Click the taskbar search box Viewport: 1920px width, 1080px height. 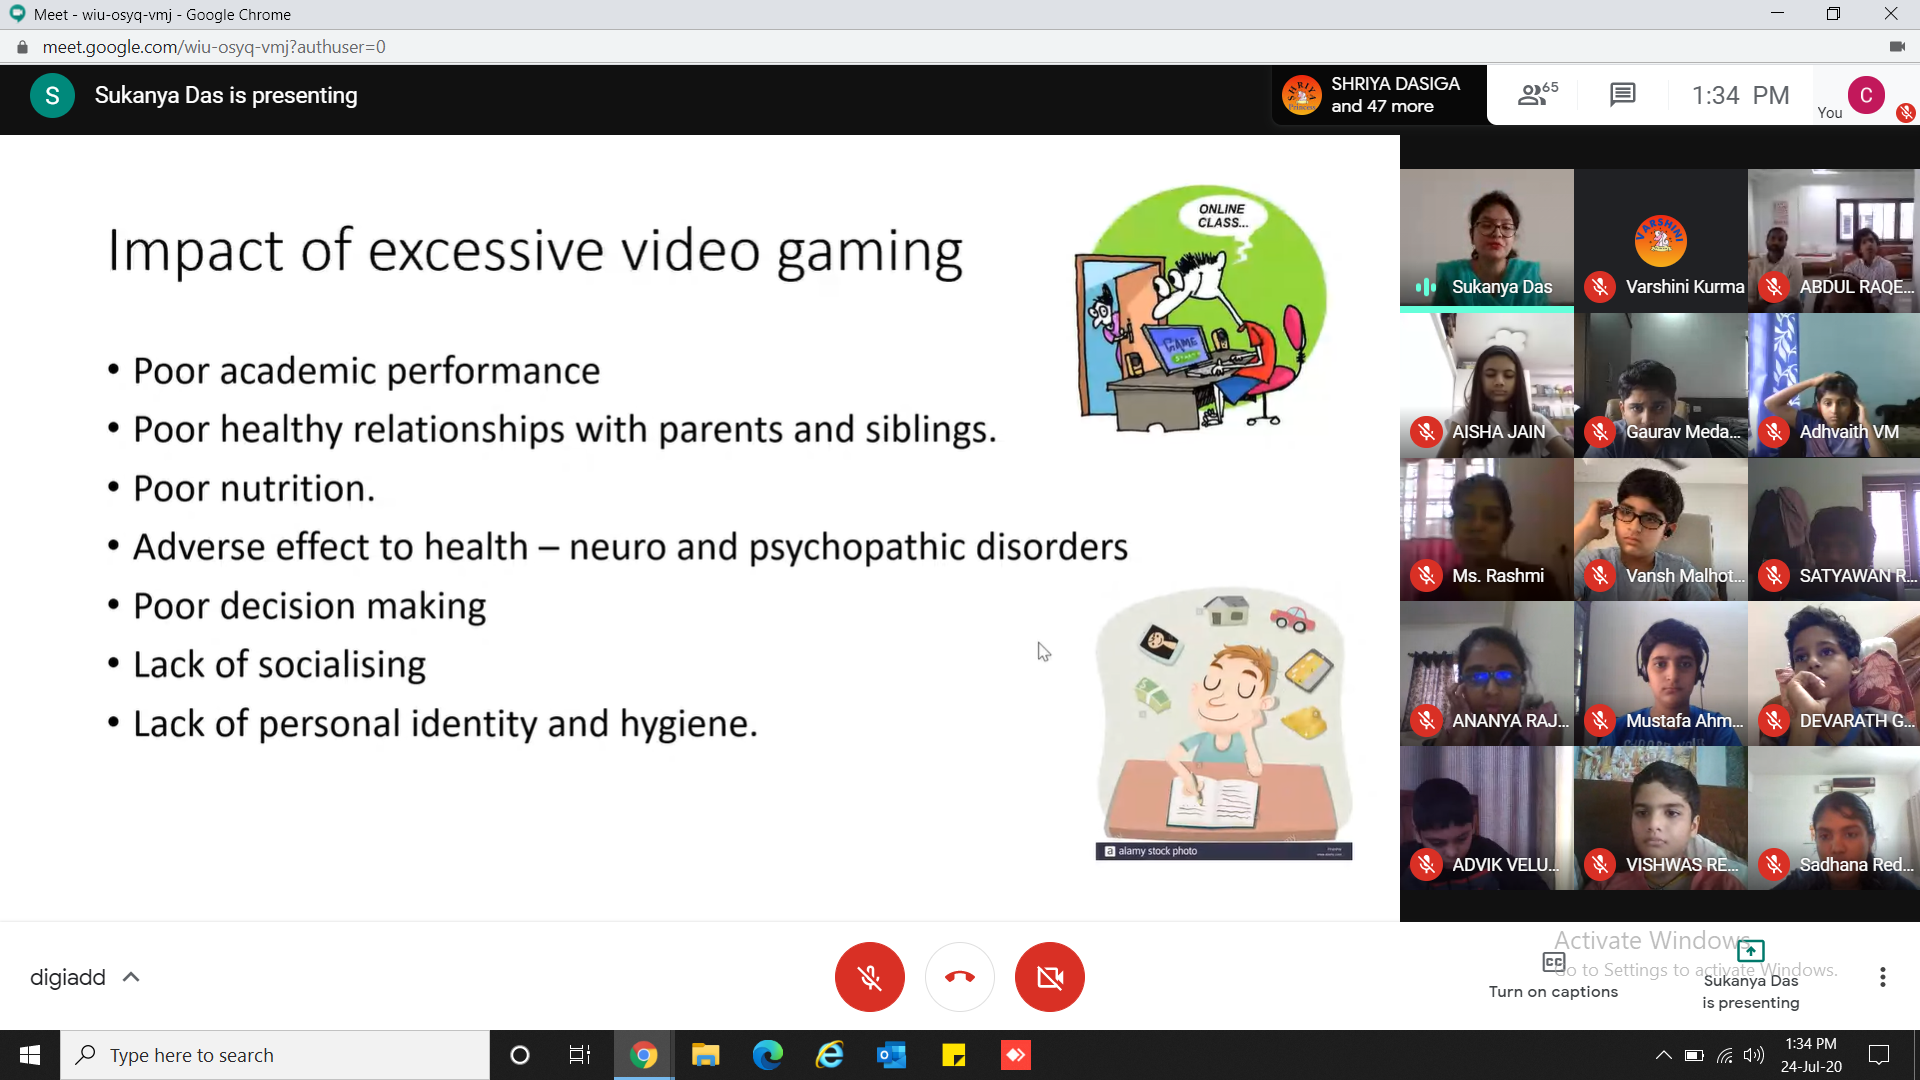tap(275, 1055)
